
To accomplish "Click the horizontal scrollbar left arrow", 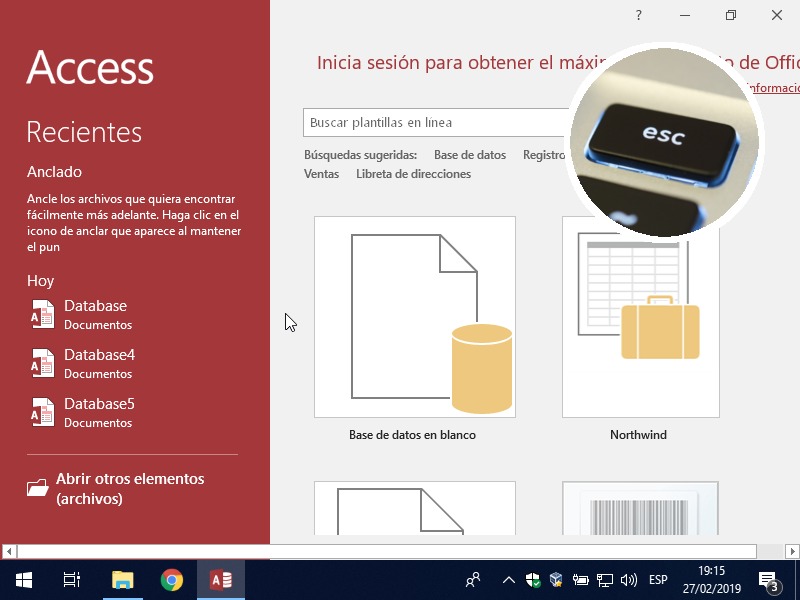I will coord(9,551).
